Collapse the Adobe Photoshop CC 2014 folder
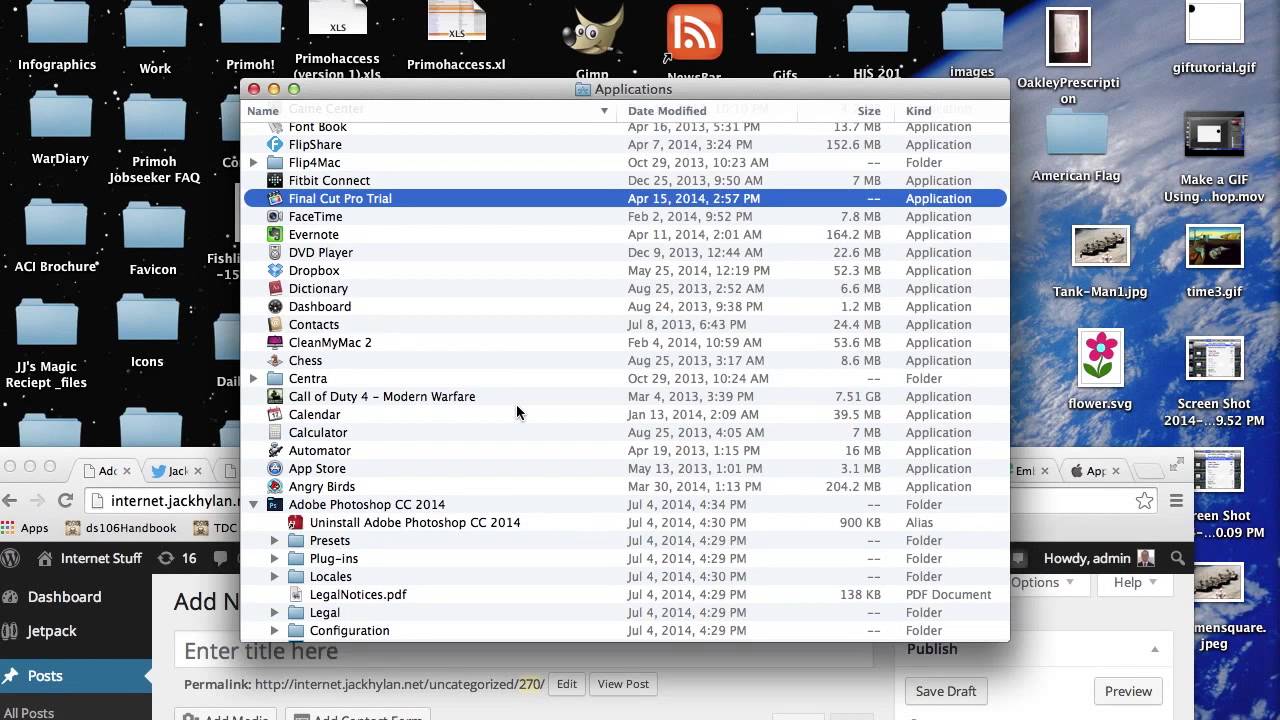The image size is (1280, 720). [254, 504]
